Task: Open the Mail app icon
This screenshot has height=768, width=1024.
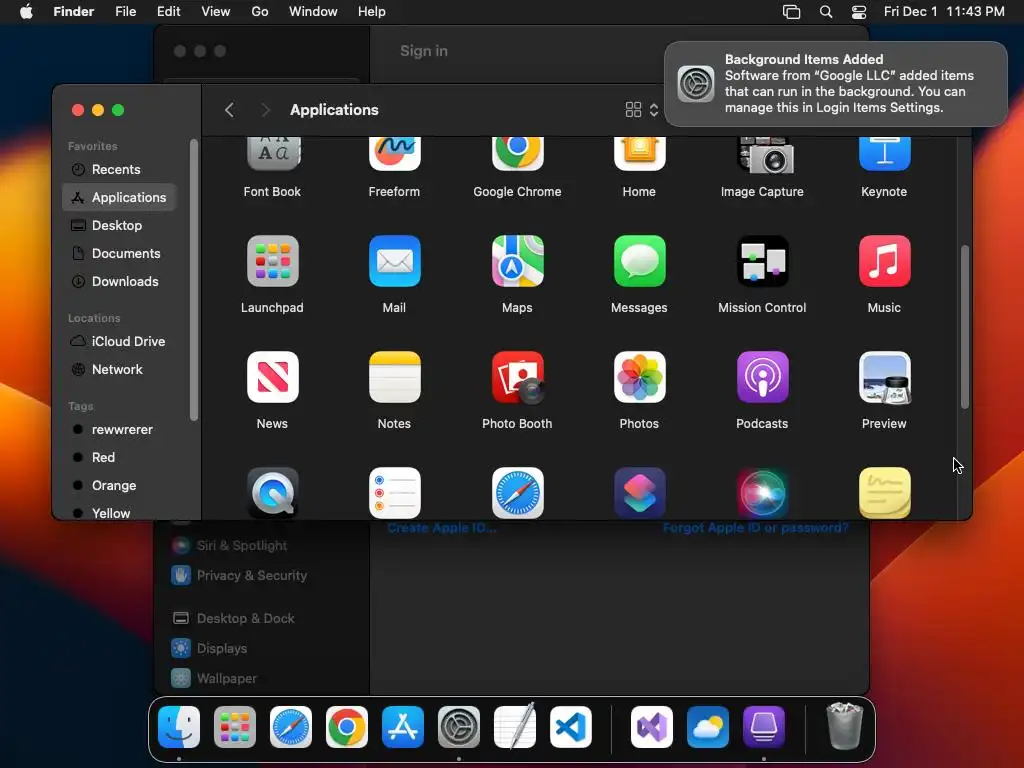Action: click(394, 261)
